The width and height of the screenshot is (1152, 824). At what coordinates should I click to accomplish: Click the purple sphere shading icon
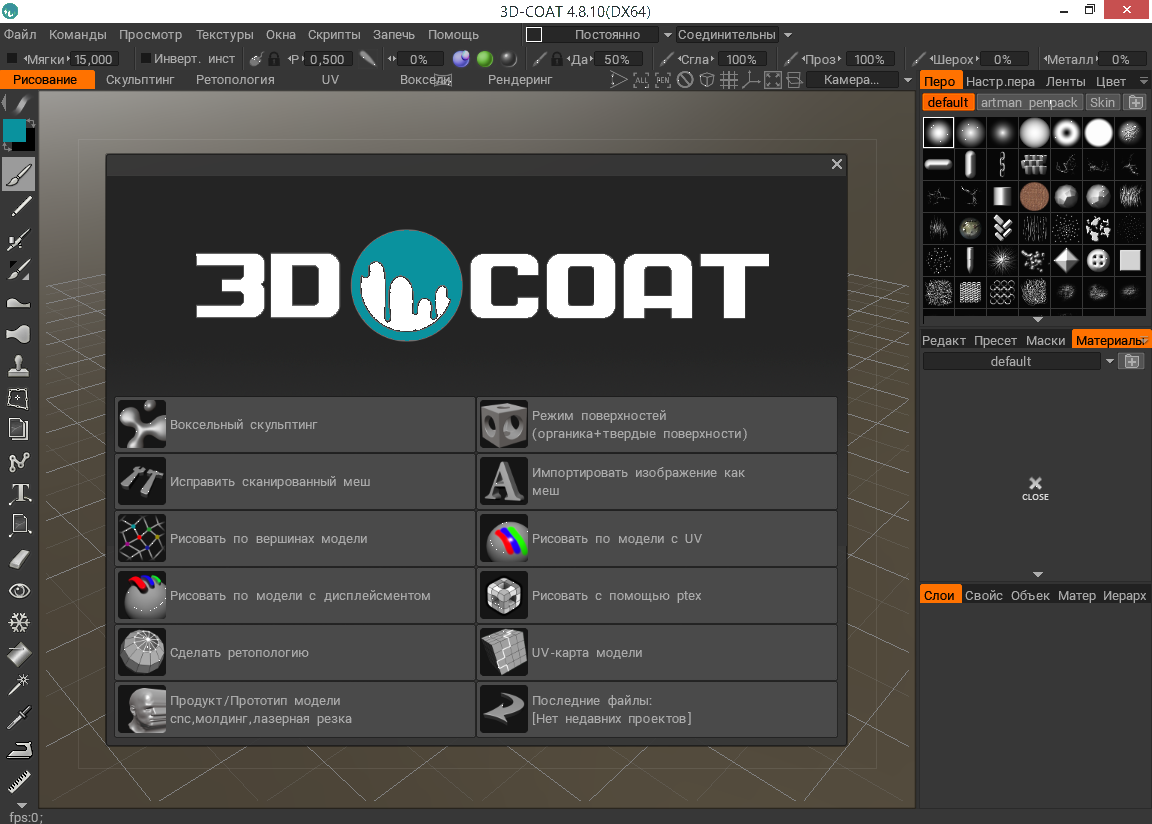tap(461, 59)
